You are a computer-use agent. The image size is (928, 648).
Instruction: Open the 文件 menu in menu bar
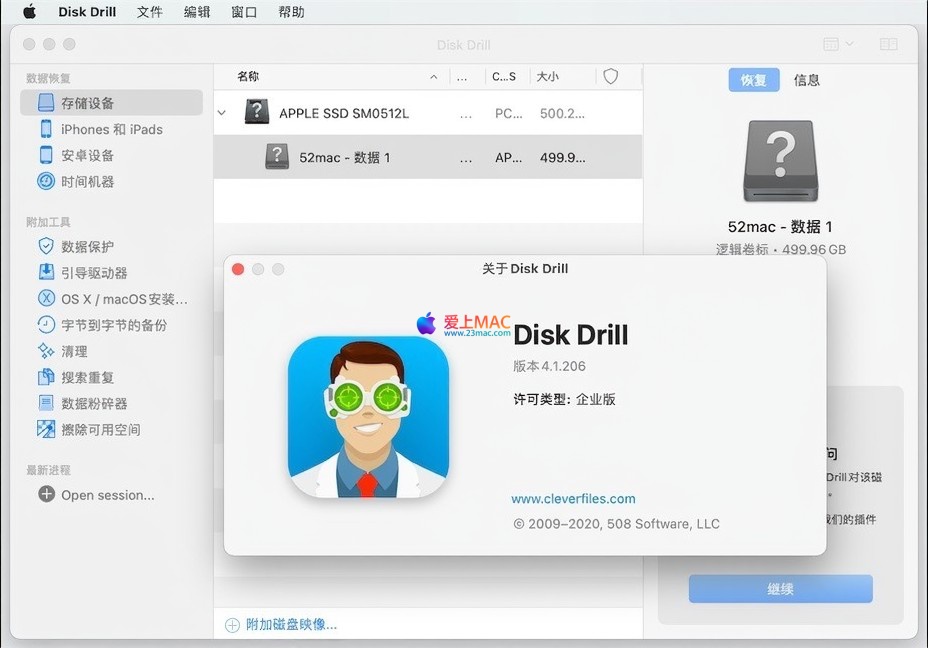(x=149, y=12)
